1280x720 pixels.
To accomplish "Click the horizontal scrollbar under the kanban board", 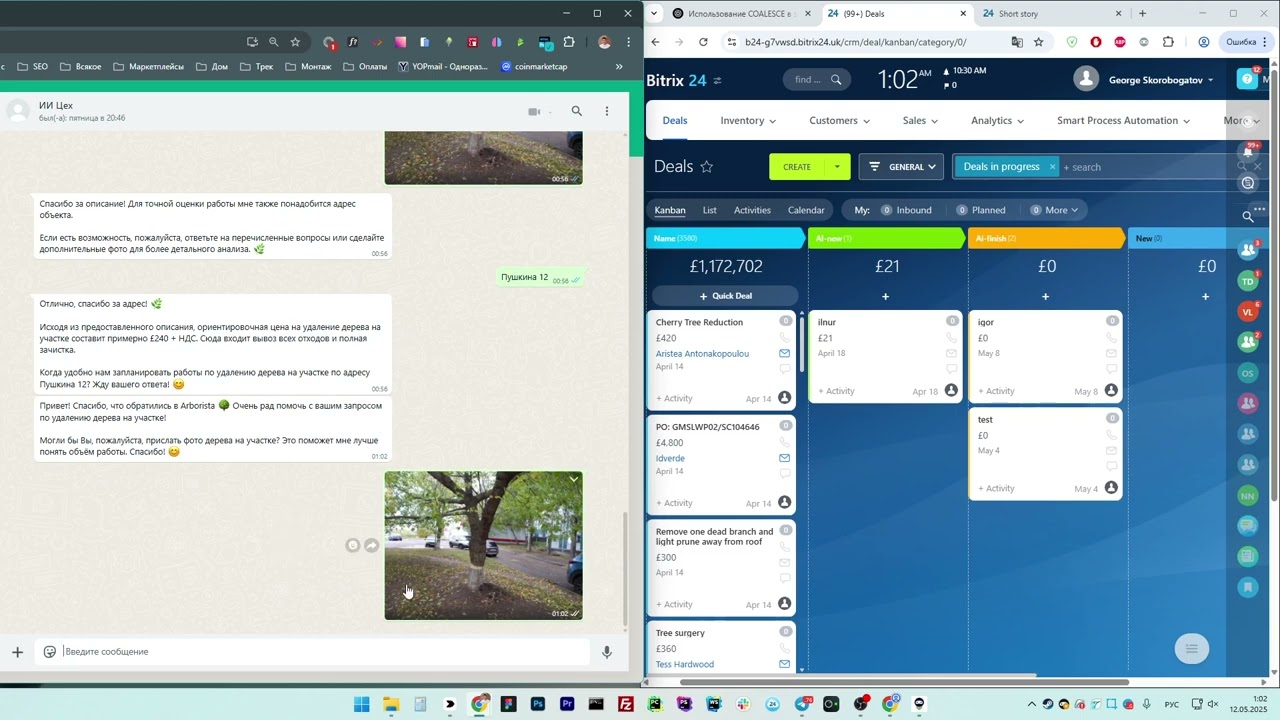I will coord(904,682).
